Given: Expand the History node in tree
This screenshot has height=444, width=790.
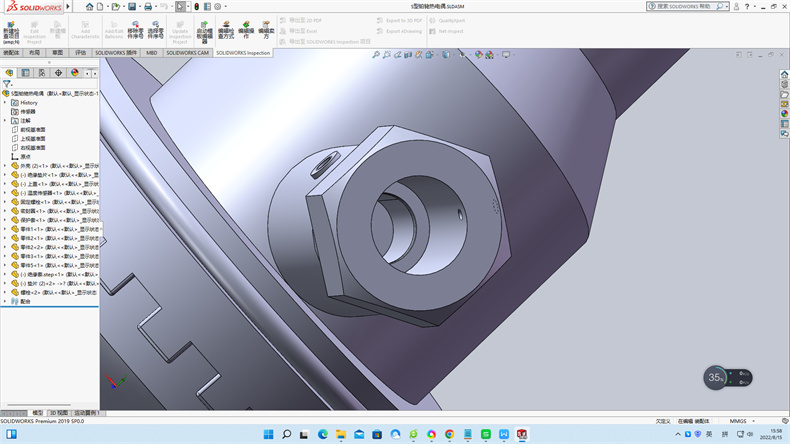Looking at the screenshot, I should pyautogui.click(x=5, y=102).
